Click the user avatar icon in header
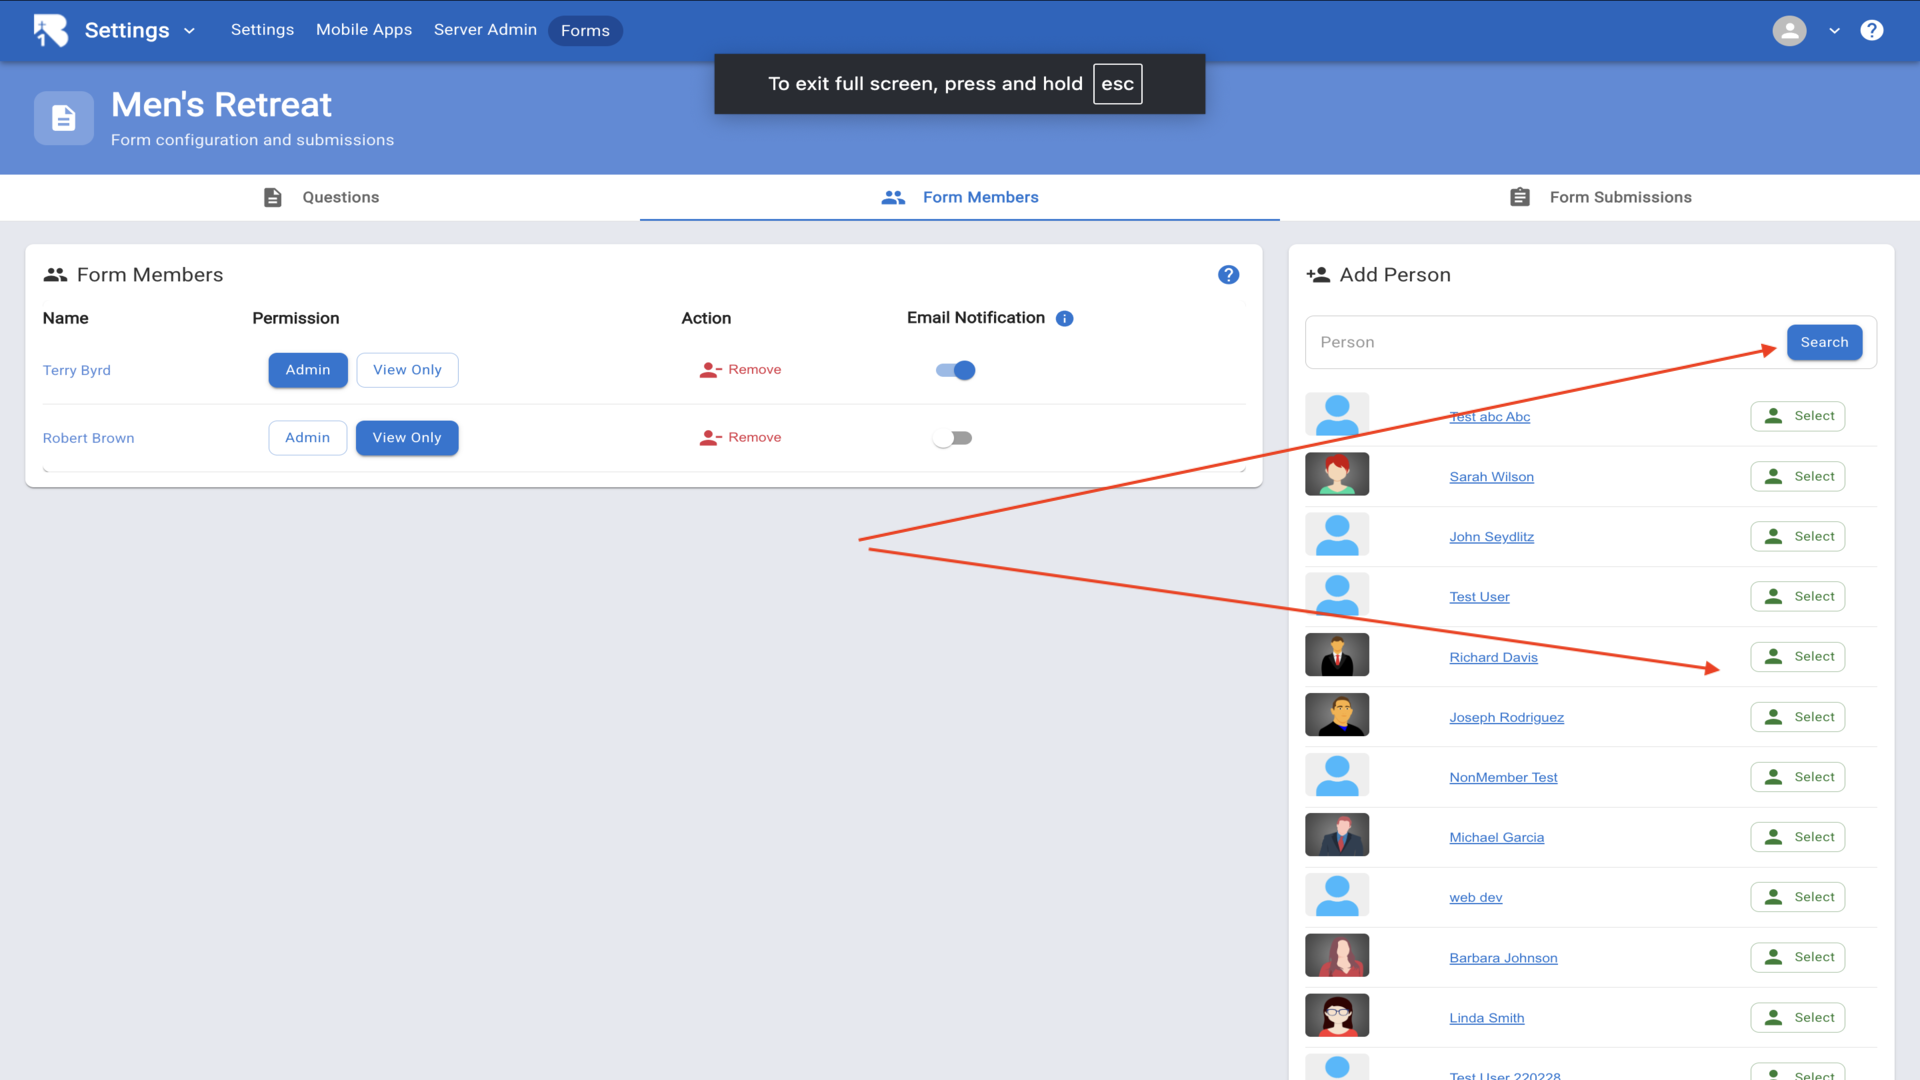 (1789, 30)
